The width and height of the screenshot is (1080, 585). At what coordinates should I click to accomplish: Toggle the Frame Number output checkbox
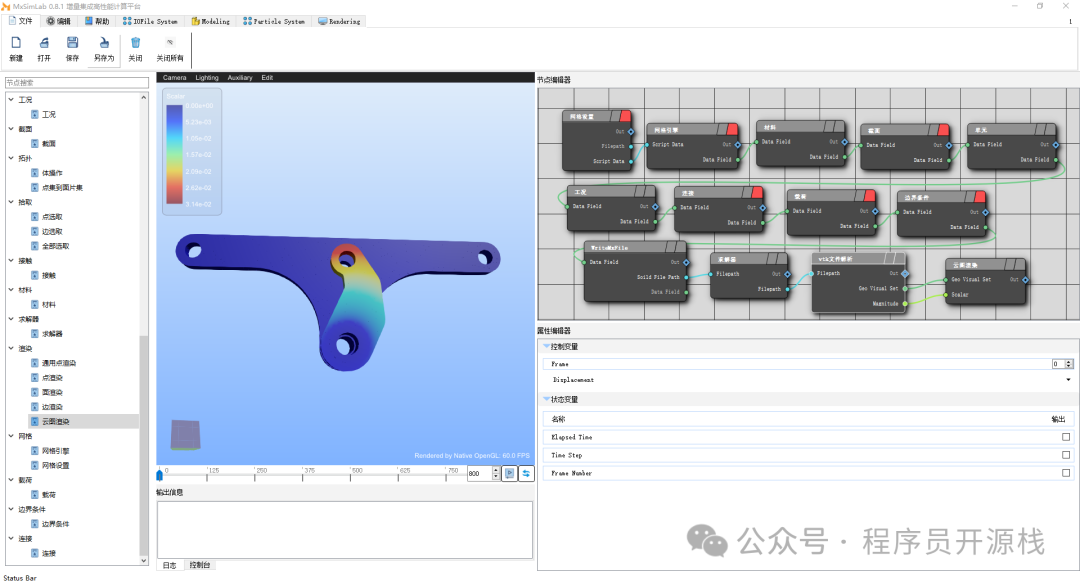tap(1066, 473)
